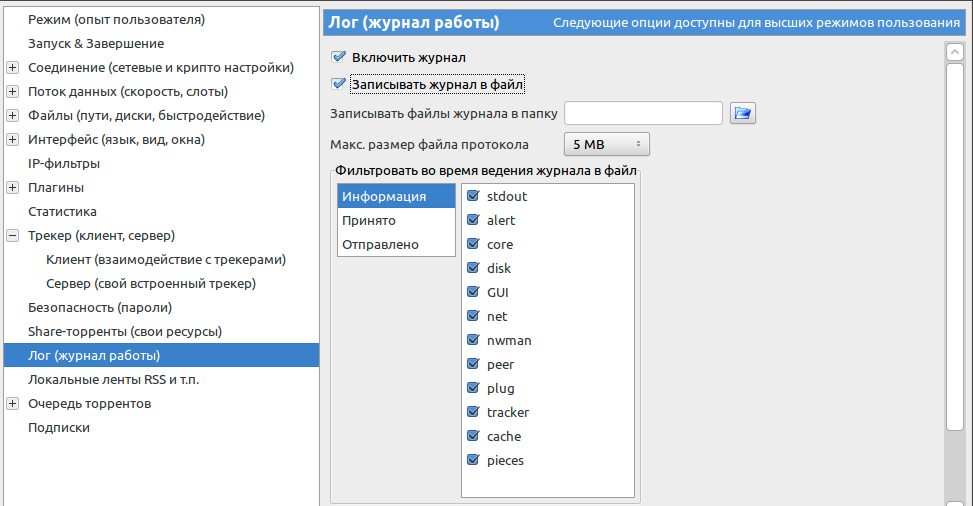Uncheck the disk log filter

point(473,268)
